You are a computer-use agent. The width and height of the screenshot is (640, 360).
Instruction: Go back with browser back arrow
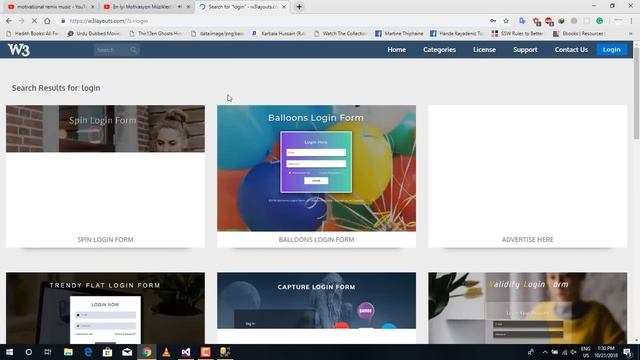(9, 21)
